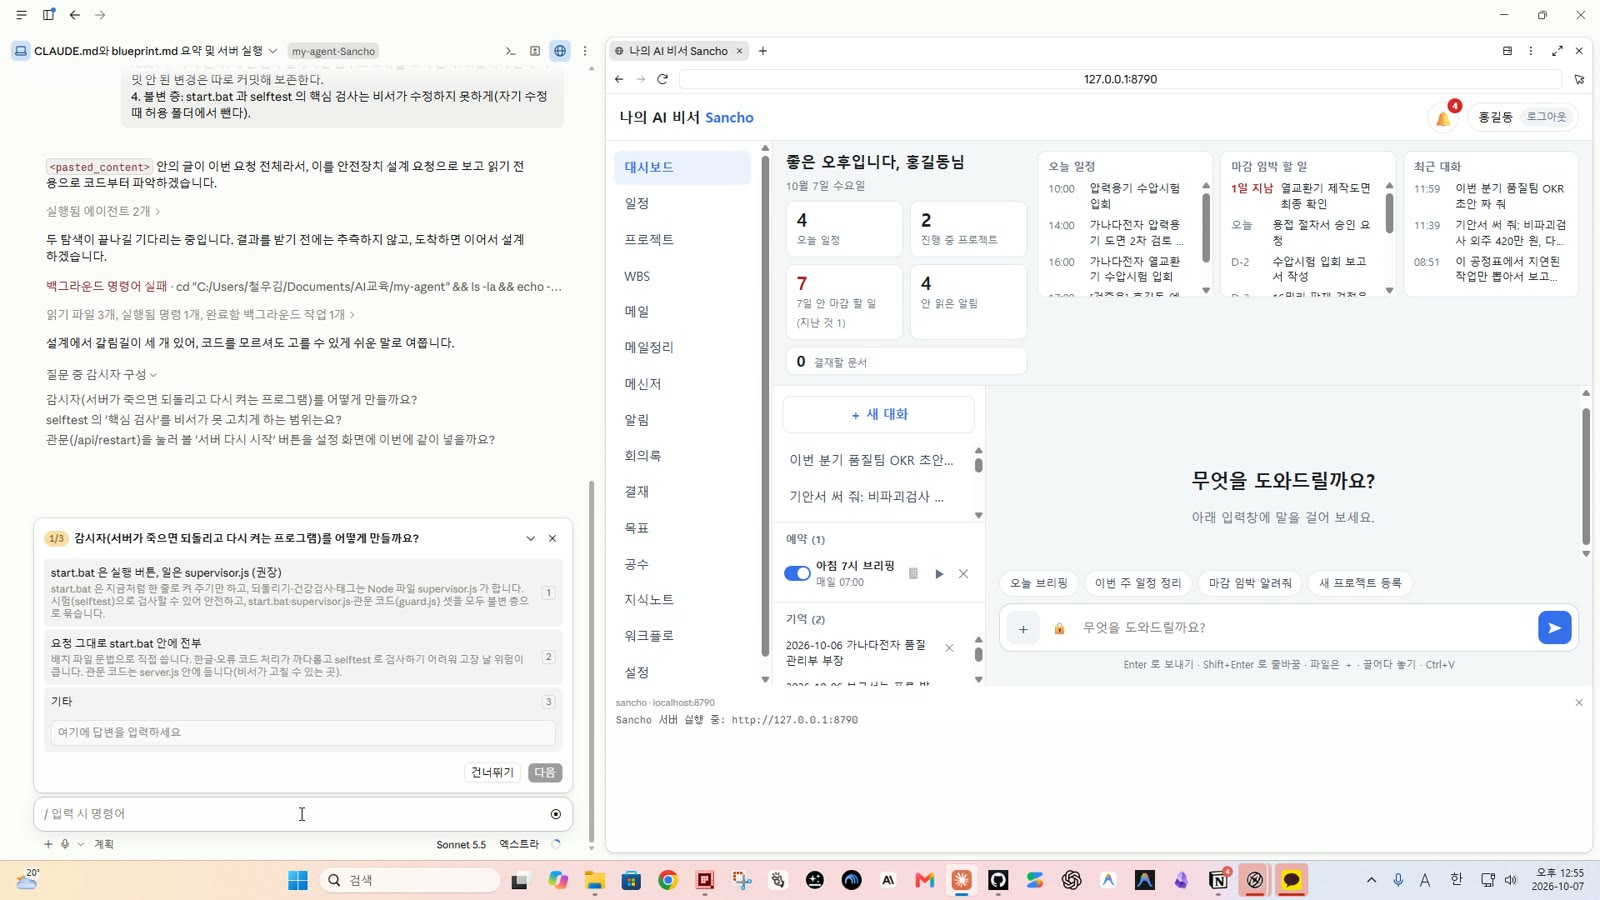Image resolution: width=1600 pixels, height=900 pixels.
Task: Toggle the 아침 7시 브리핑 schedule switch
Action: click(x=797, y=574)
